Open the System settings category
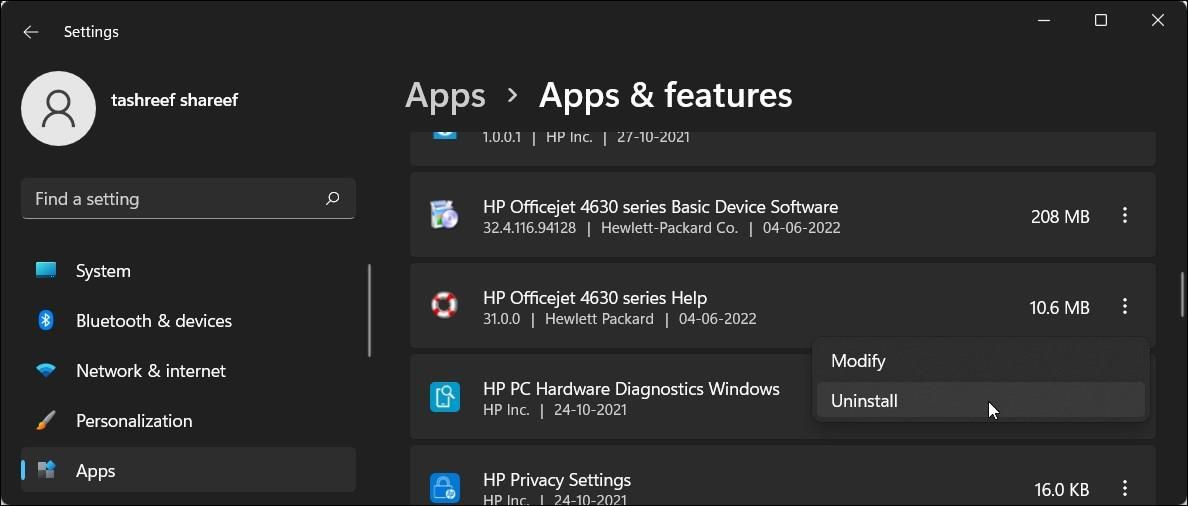Image resolution: width=1188 pixels, height=506 pixels. point(103,271)
